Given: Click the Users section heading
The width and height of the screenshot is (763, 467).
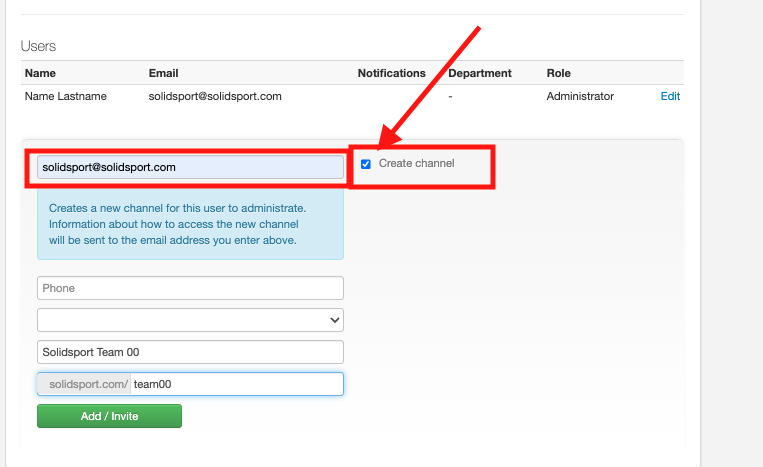Looking at the screenshot, I should [x=39, y=46].
